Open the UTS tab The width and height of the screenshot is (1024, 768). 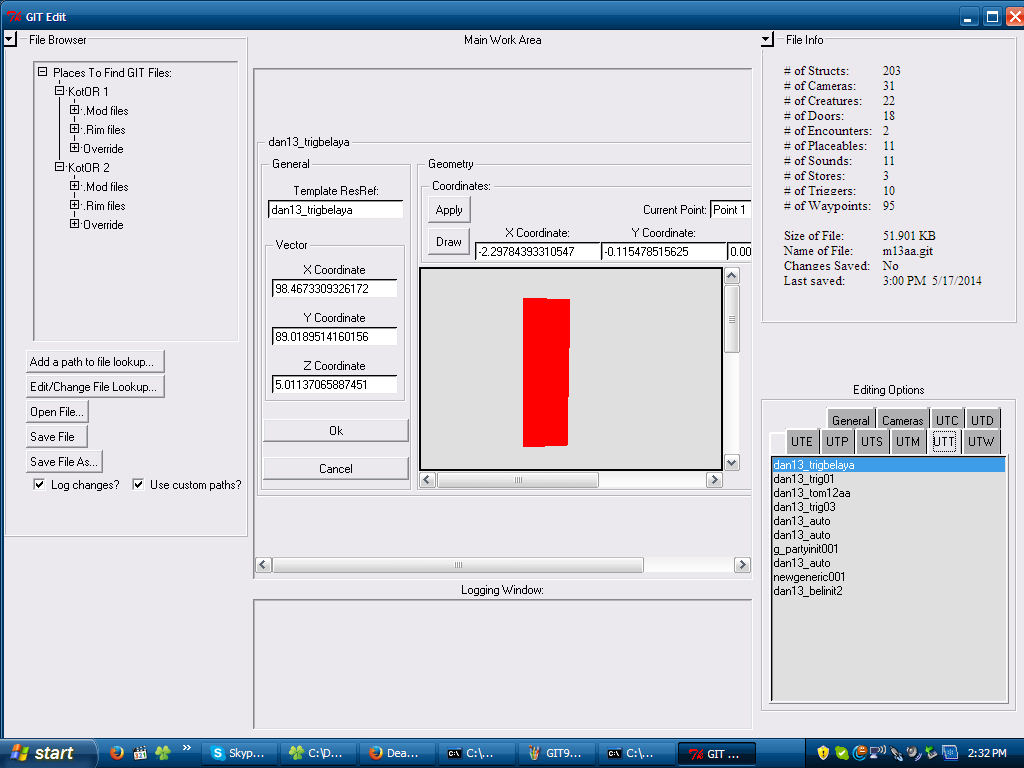pyautogui.click(x=872, y=441)
